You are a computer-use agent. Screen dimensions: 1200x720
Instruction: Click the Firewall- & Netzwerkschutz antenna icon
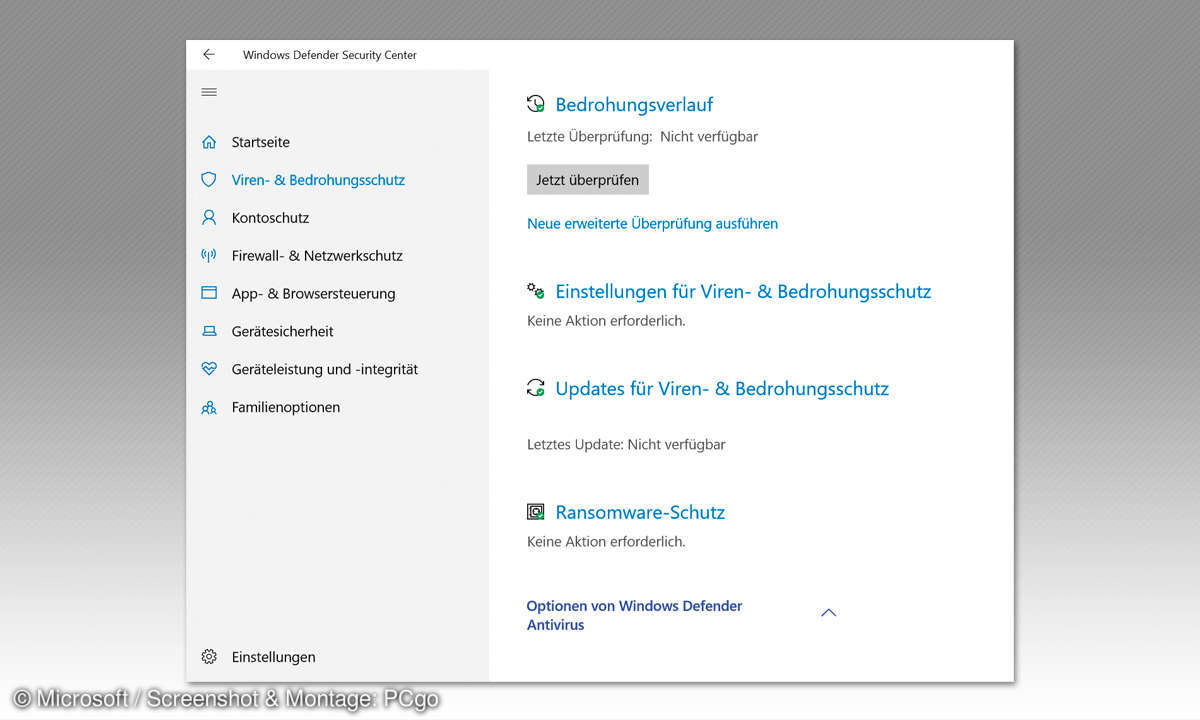209,255
